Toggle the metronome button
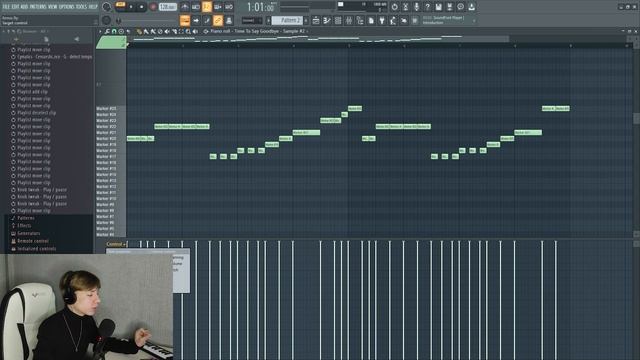 184,7
